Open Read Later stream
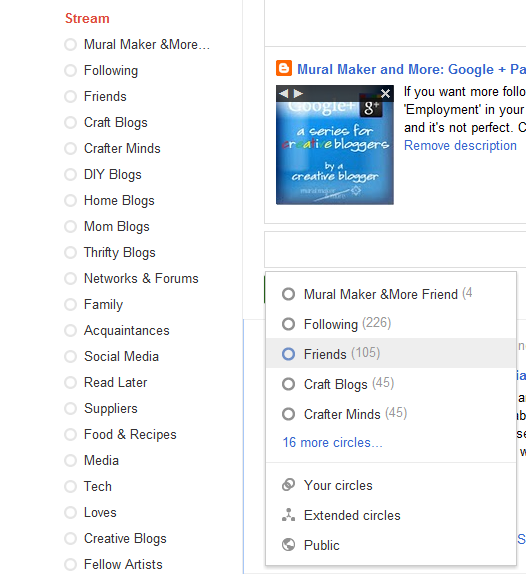This screenshot has height=574, width=526. 105,382
